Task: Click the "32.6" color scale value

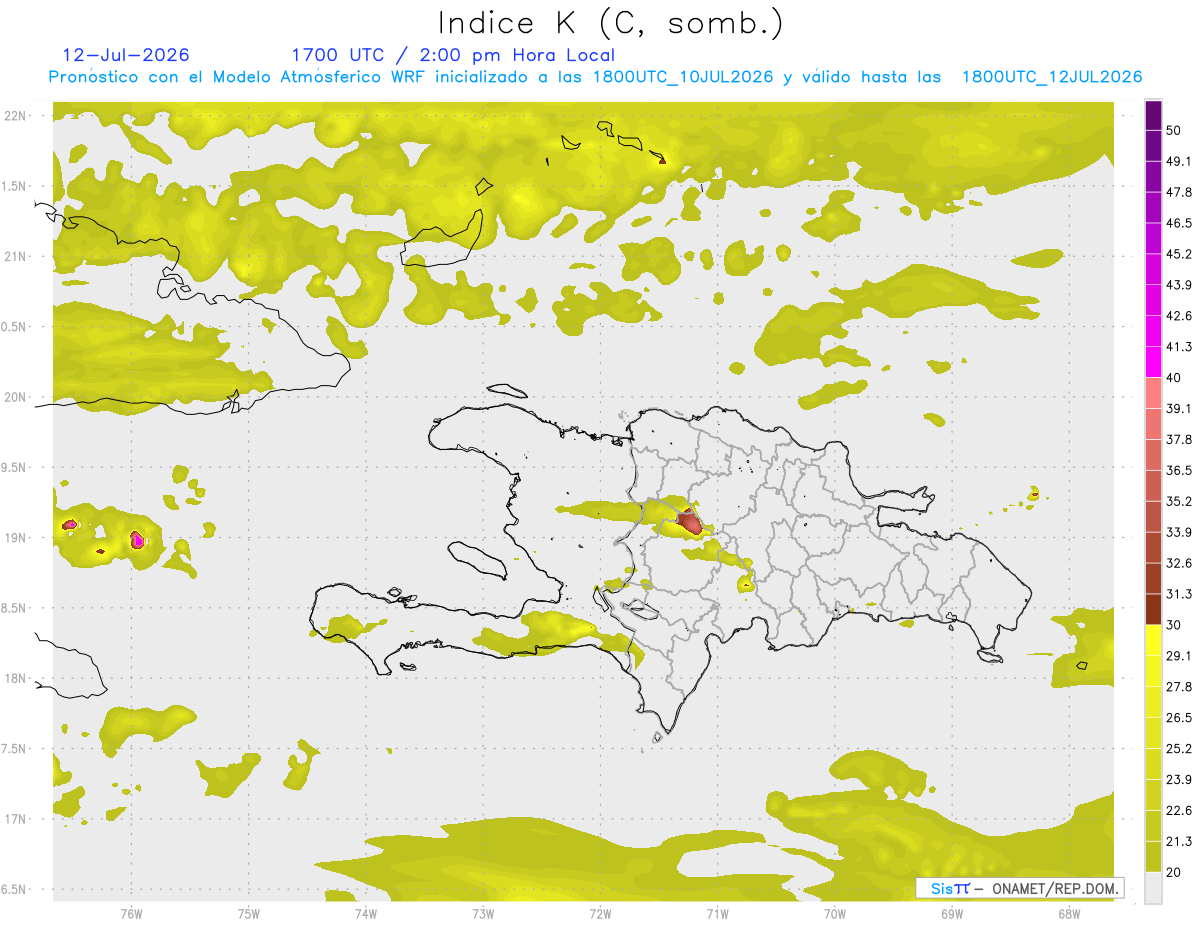Action: [1179, 563]
